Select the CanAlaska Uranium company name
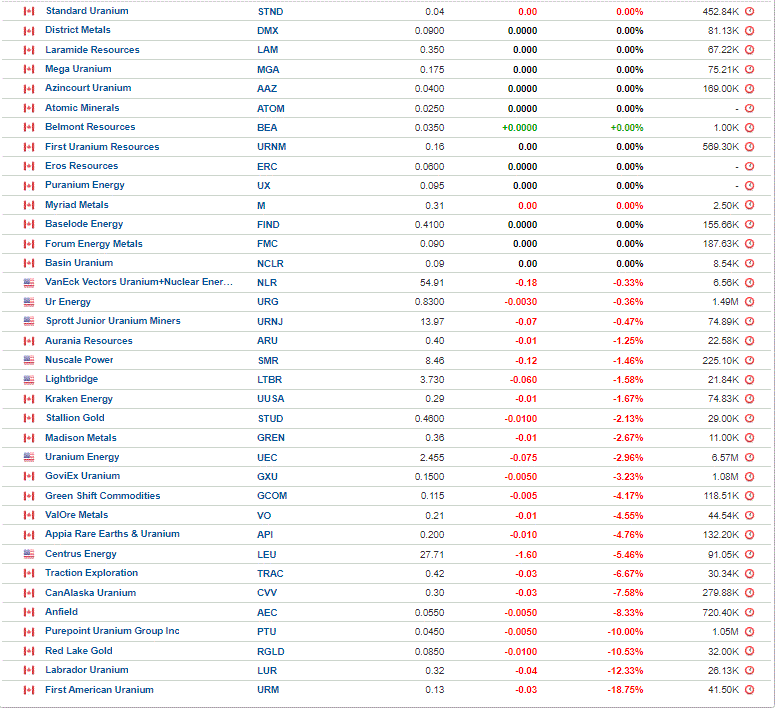 (91, 593)
